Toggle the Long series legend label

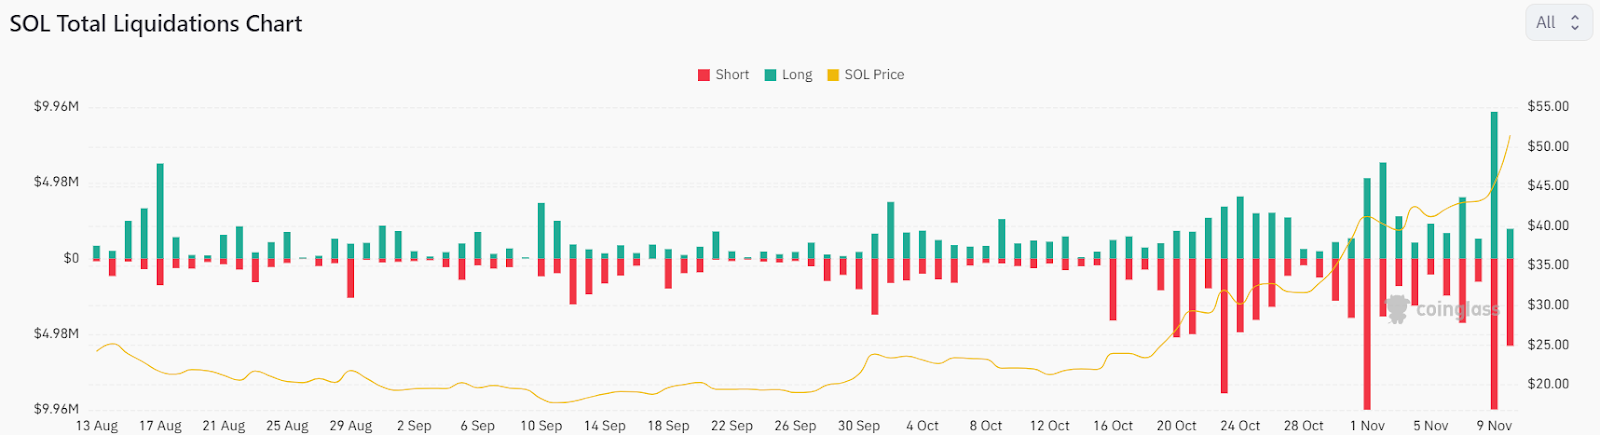[x=797, y=75]
